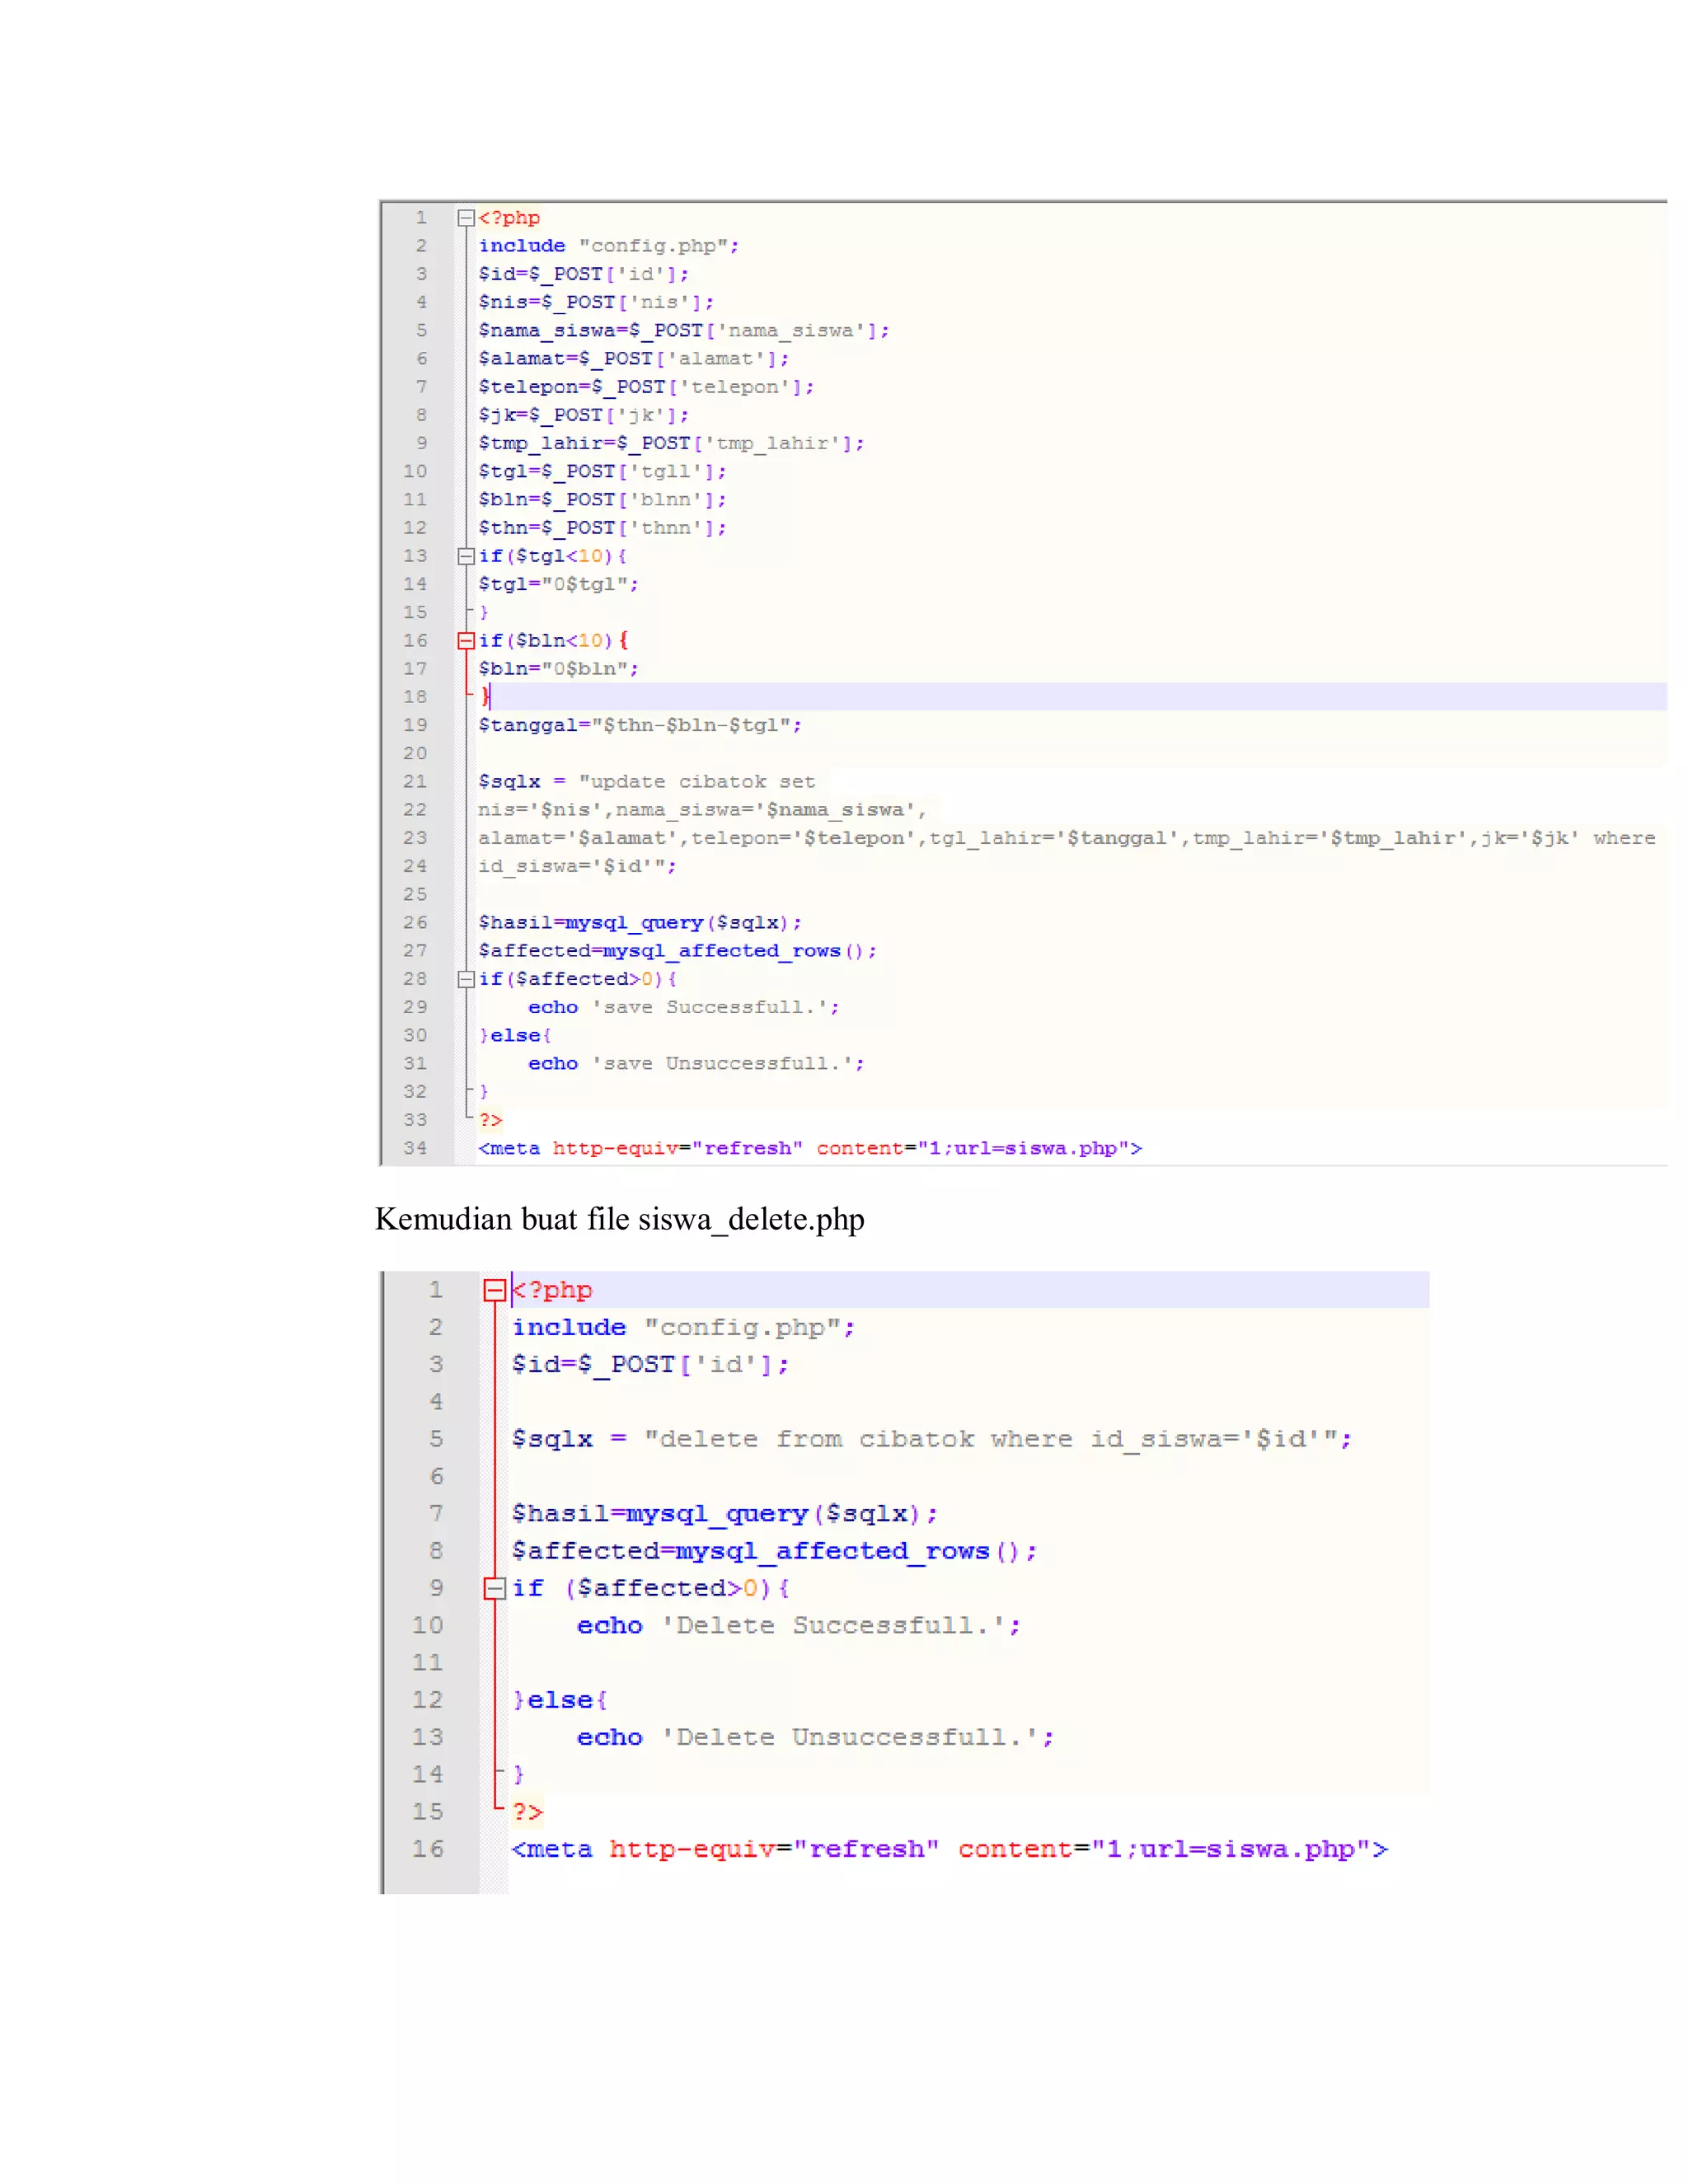Collapse the red if($bln<10) fold marker
The image size is (1688, 2184).
tap(465, 641)
